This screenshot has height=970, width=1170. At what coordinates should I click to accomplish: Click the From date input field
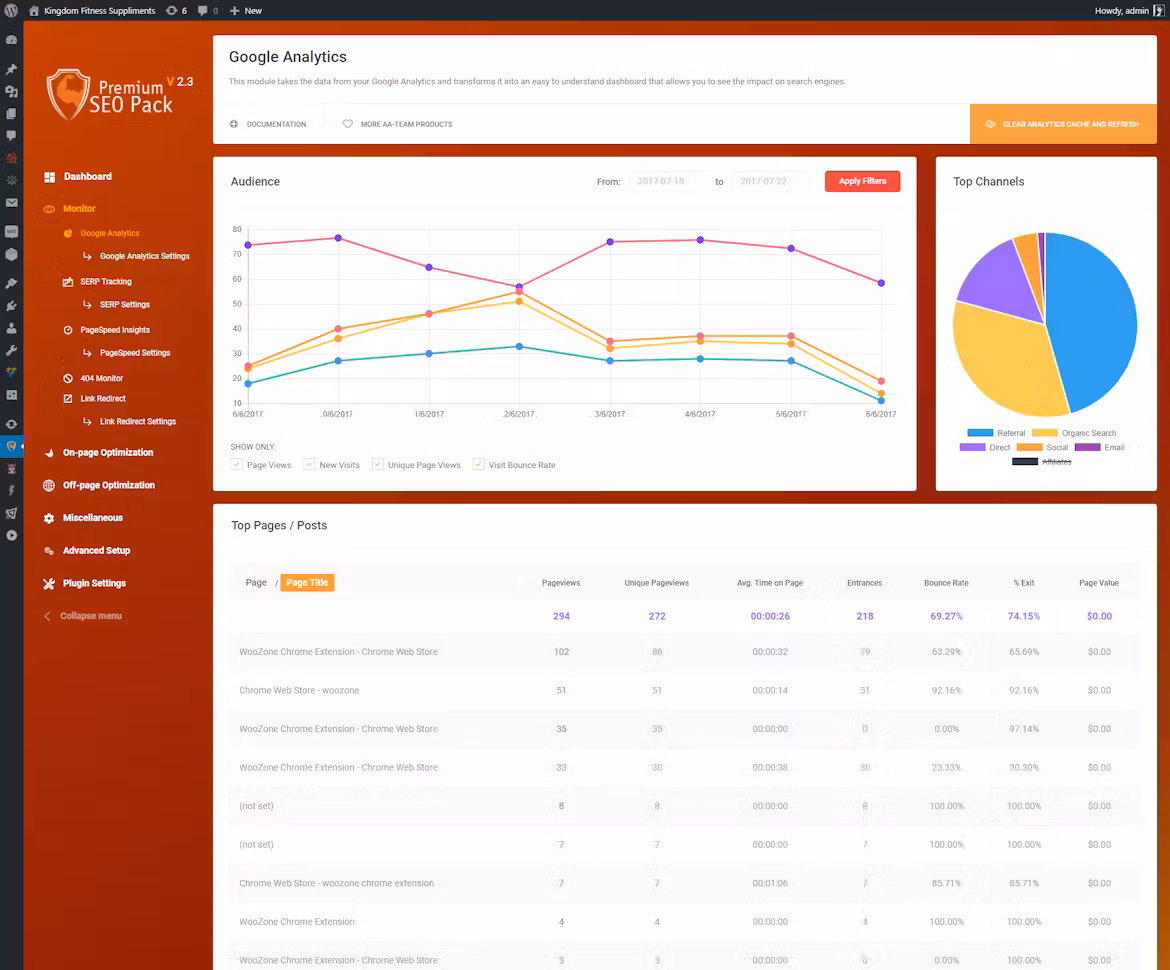(666, 181)
